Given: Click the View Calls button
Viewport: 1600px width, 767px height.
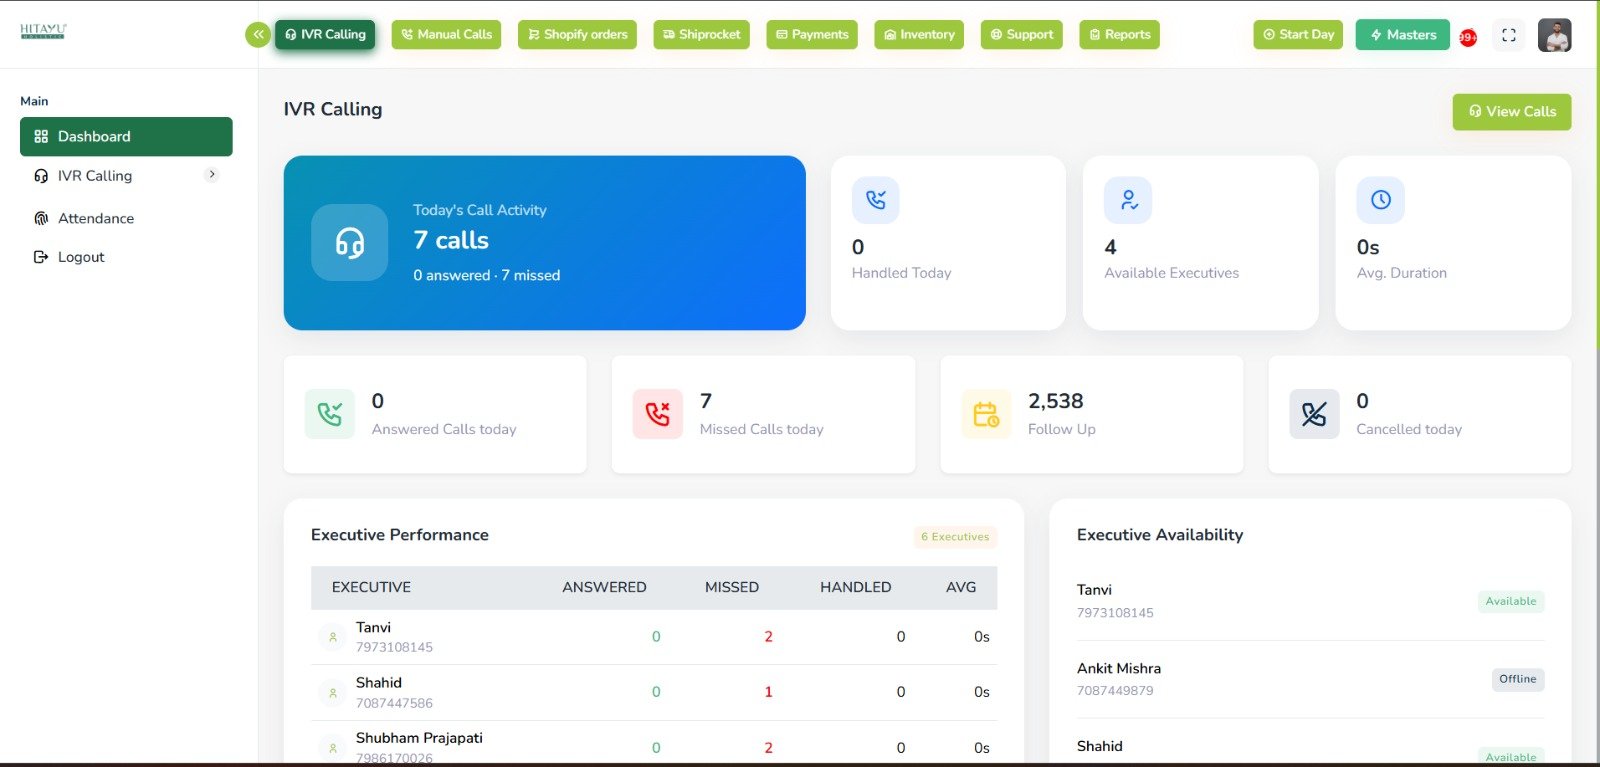Looking at the screenshot, I should tap(1512, 112).
